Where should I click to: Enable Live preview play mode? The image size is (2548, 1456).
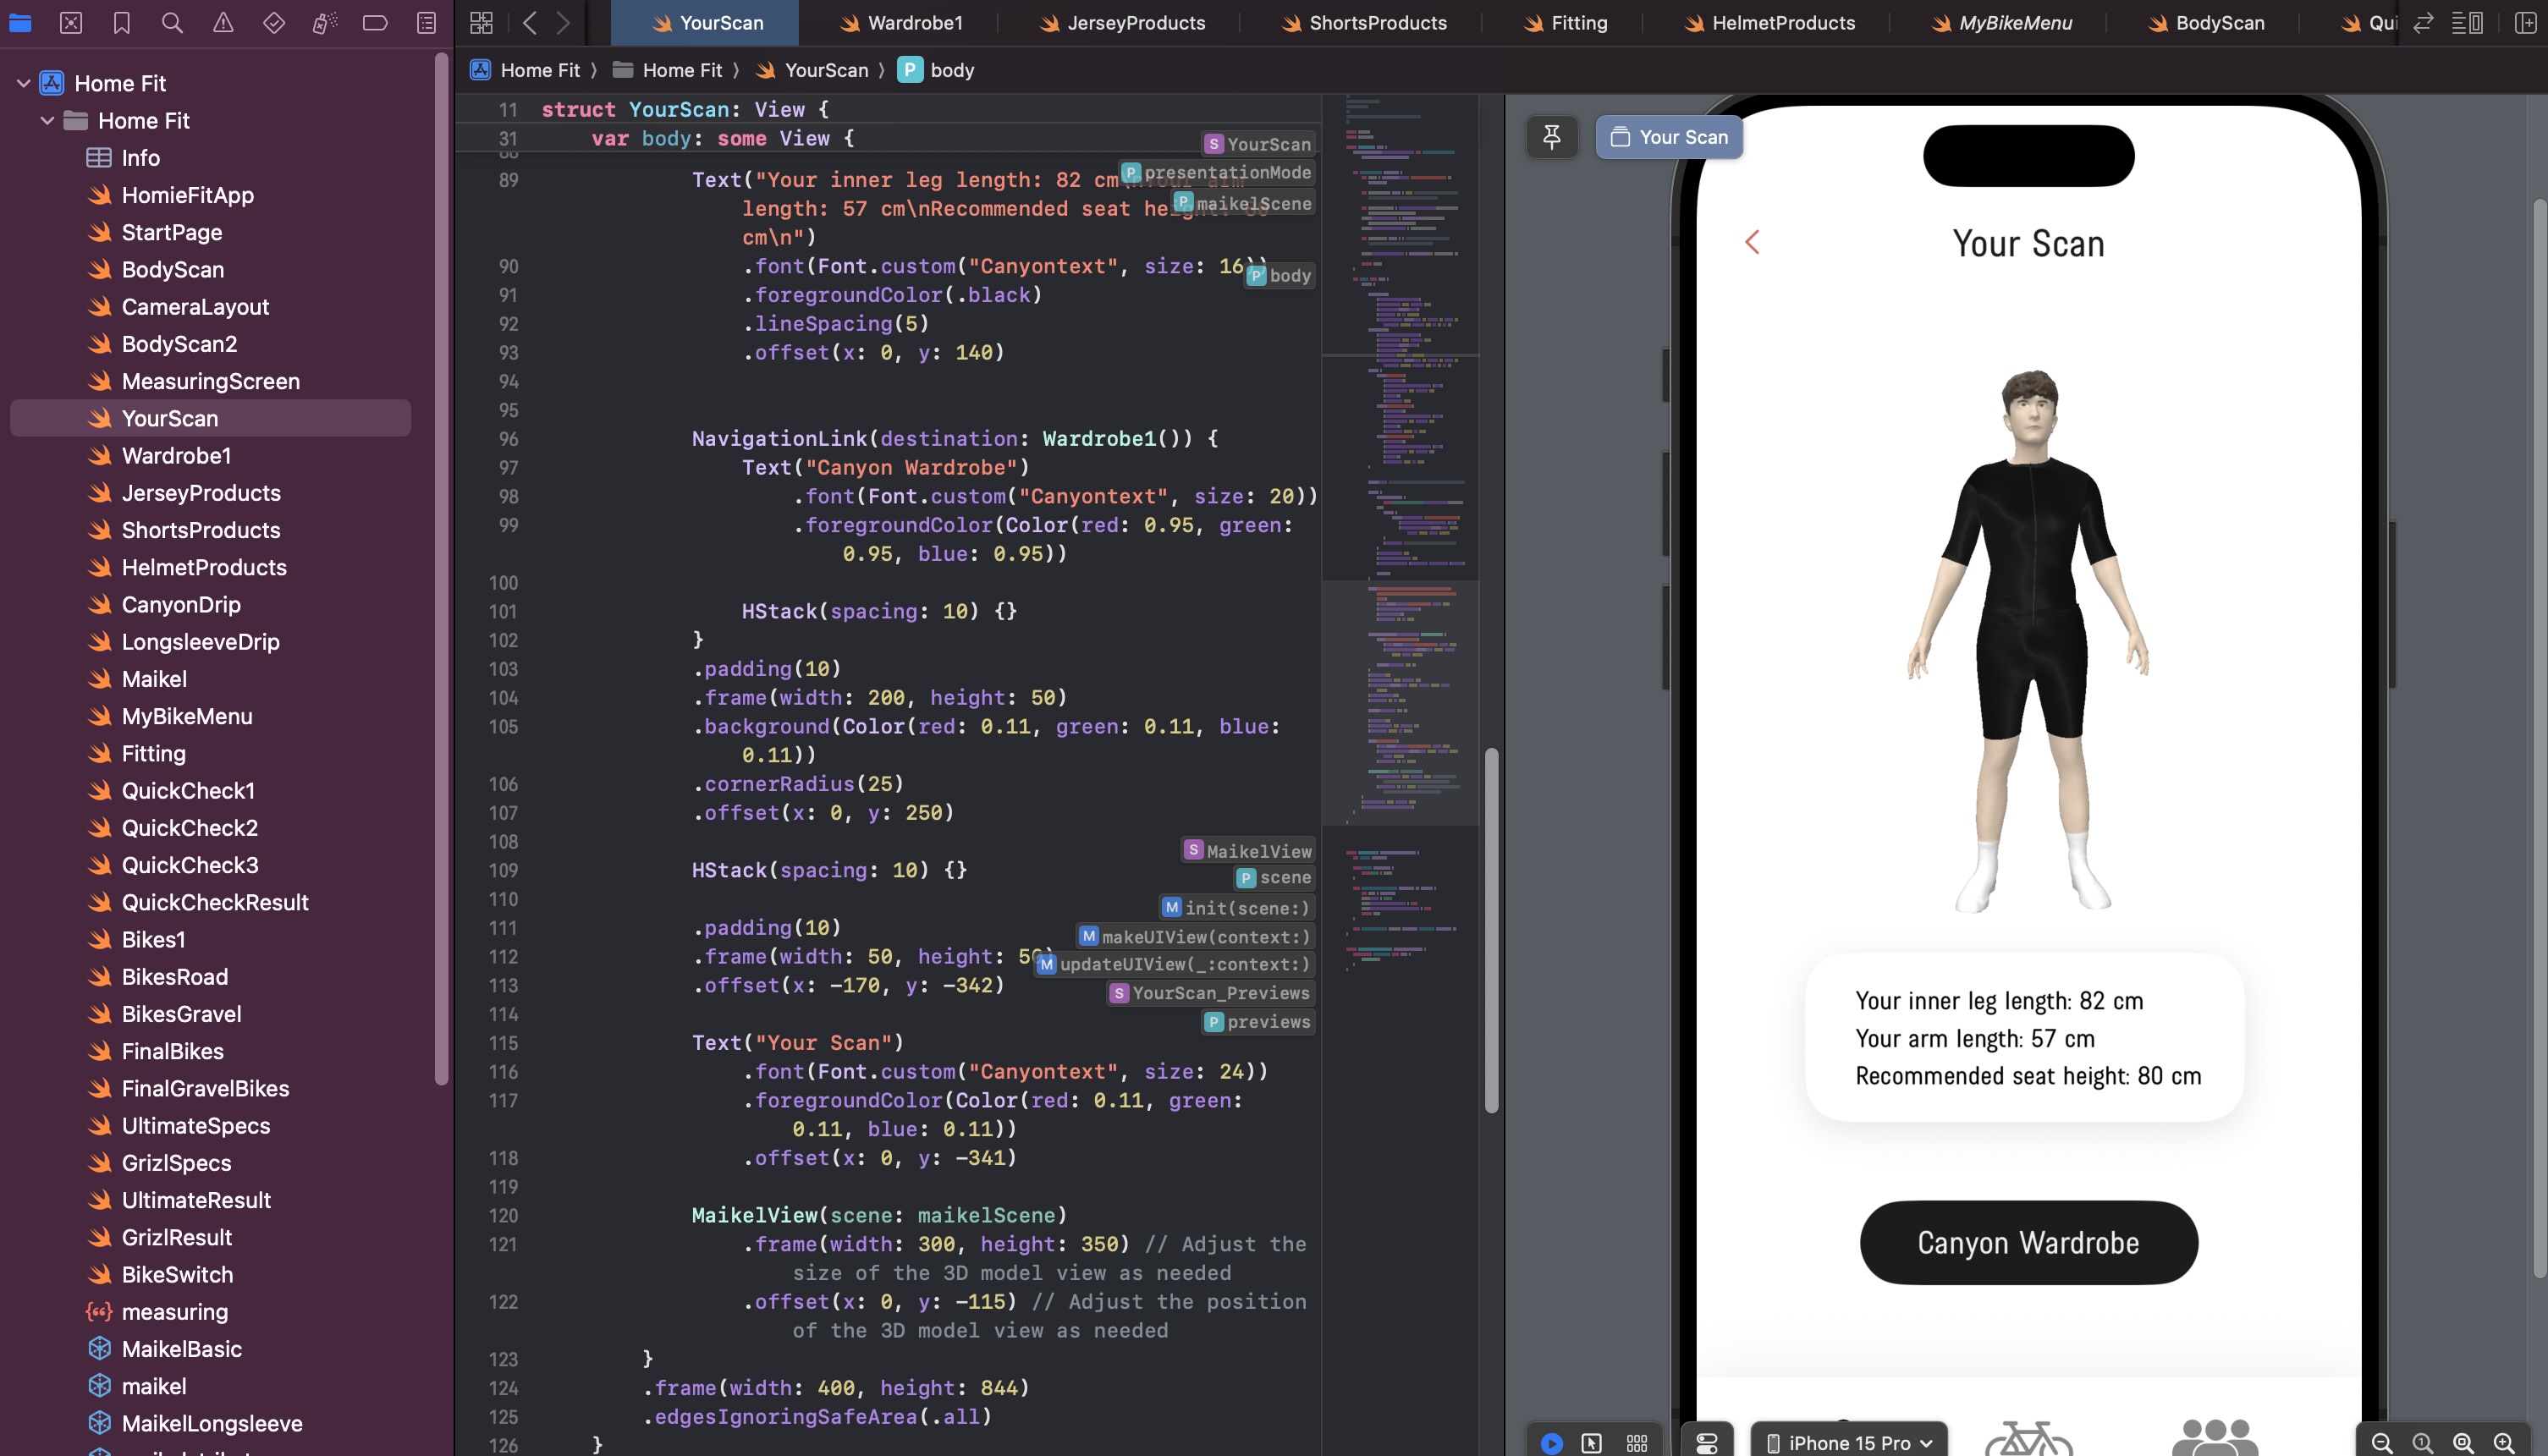pyautogui.click(x=1551, y=1442)
